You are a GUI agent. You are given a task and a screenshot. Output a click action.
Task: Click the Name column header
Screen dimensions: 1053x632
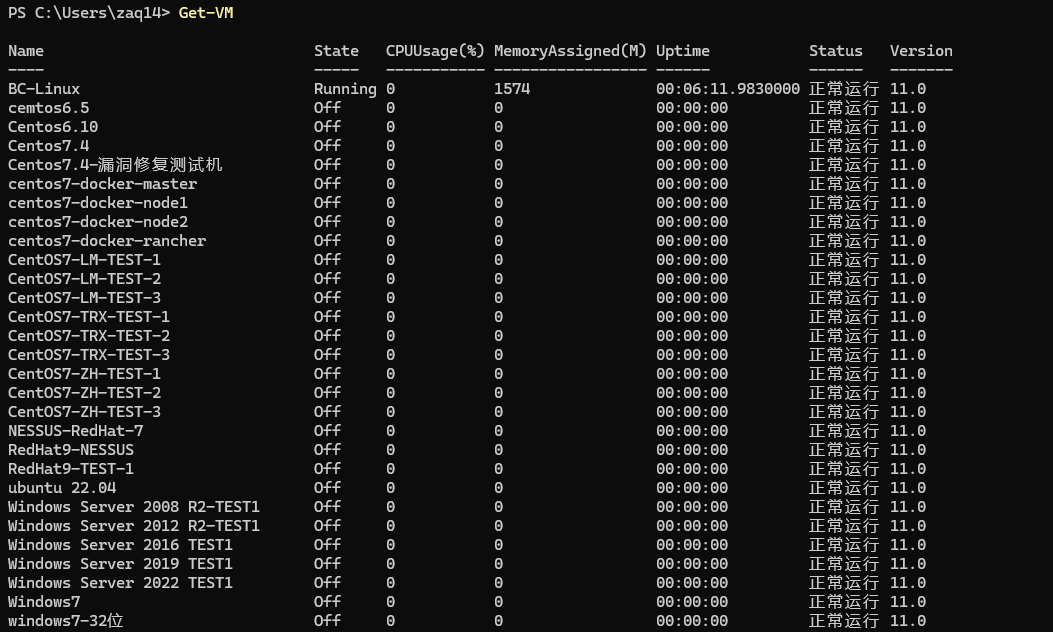(x=26, y=51)
